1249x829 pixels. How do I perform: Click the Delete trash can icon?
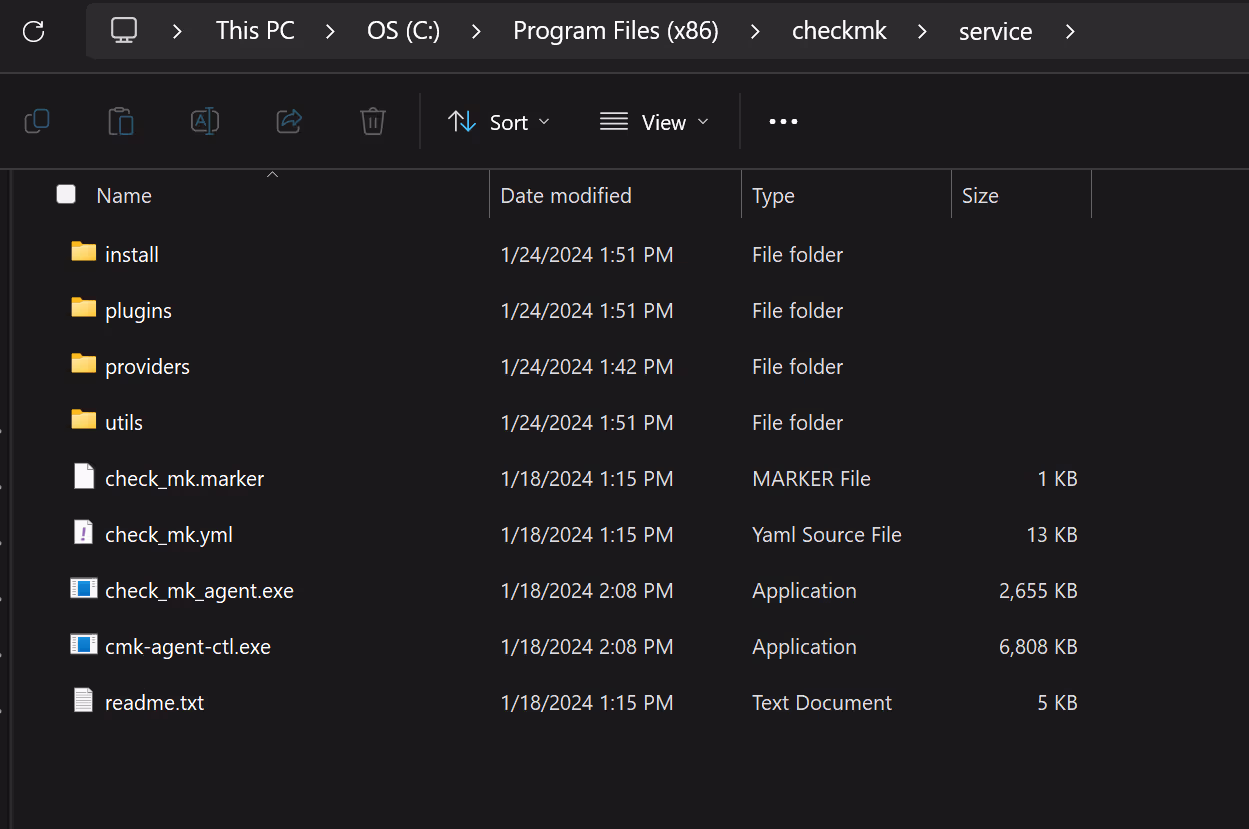tap(373, 122)
